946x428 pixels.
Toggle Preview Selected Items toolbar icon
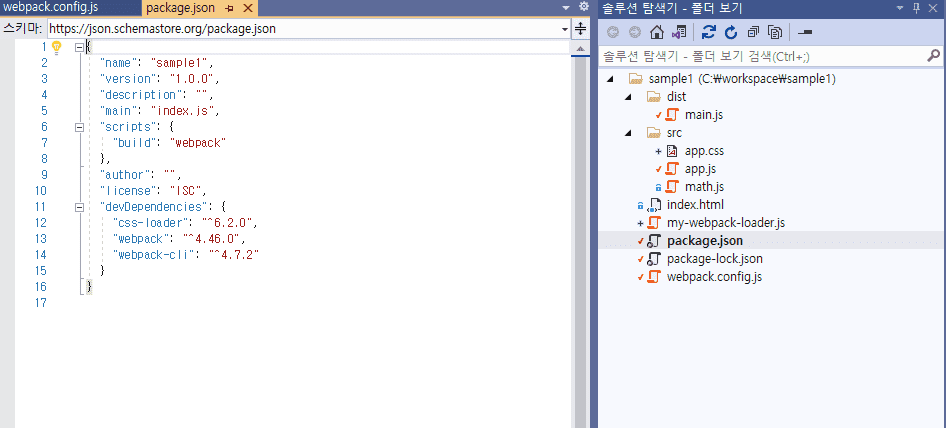tap(804, 32)
